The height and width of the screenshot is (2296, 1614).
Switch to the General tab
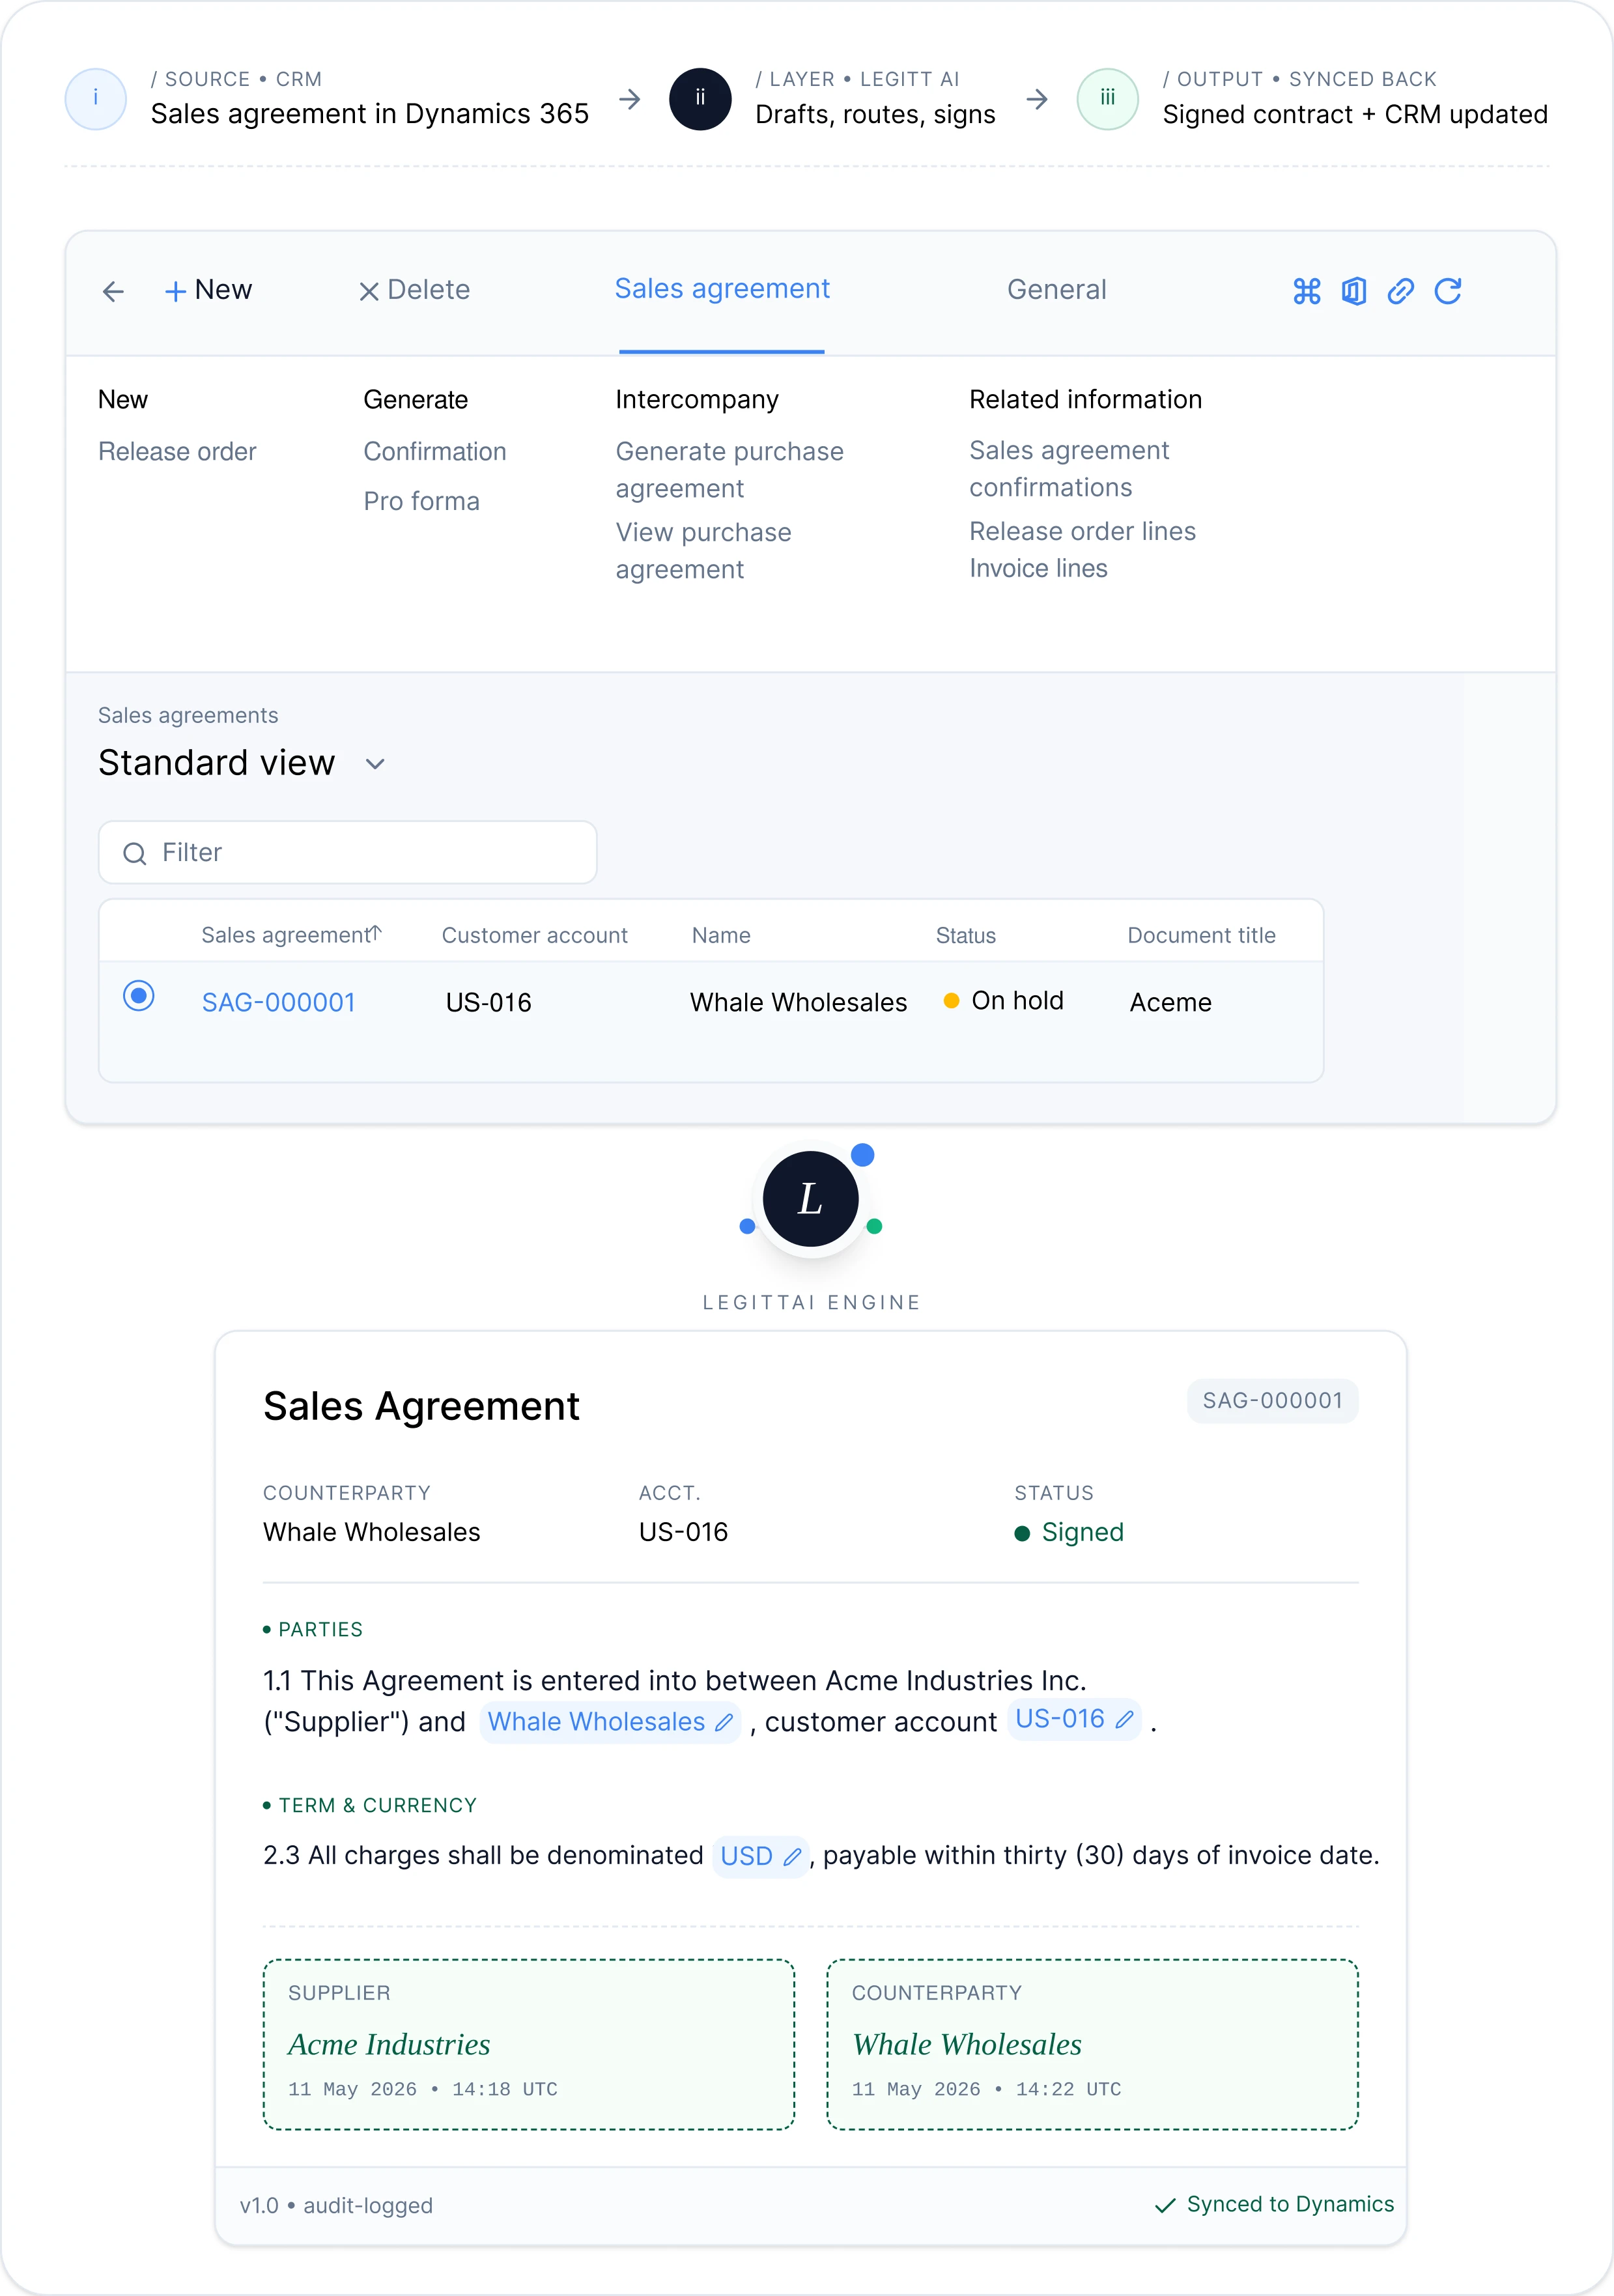pyautogui.click(x=1056, y=290)
